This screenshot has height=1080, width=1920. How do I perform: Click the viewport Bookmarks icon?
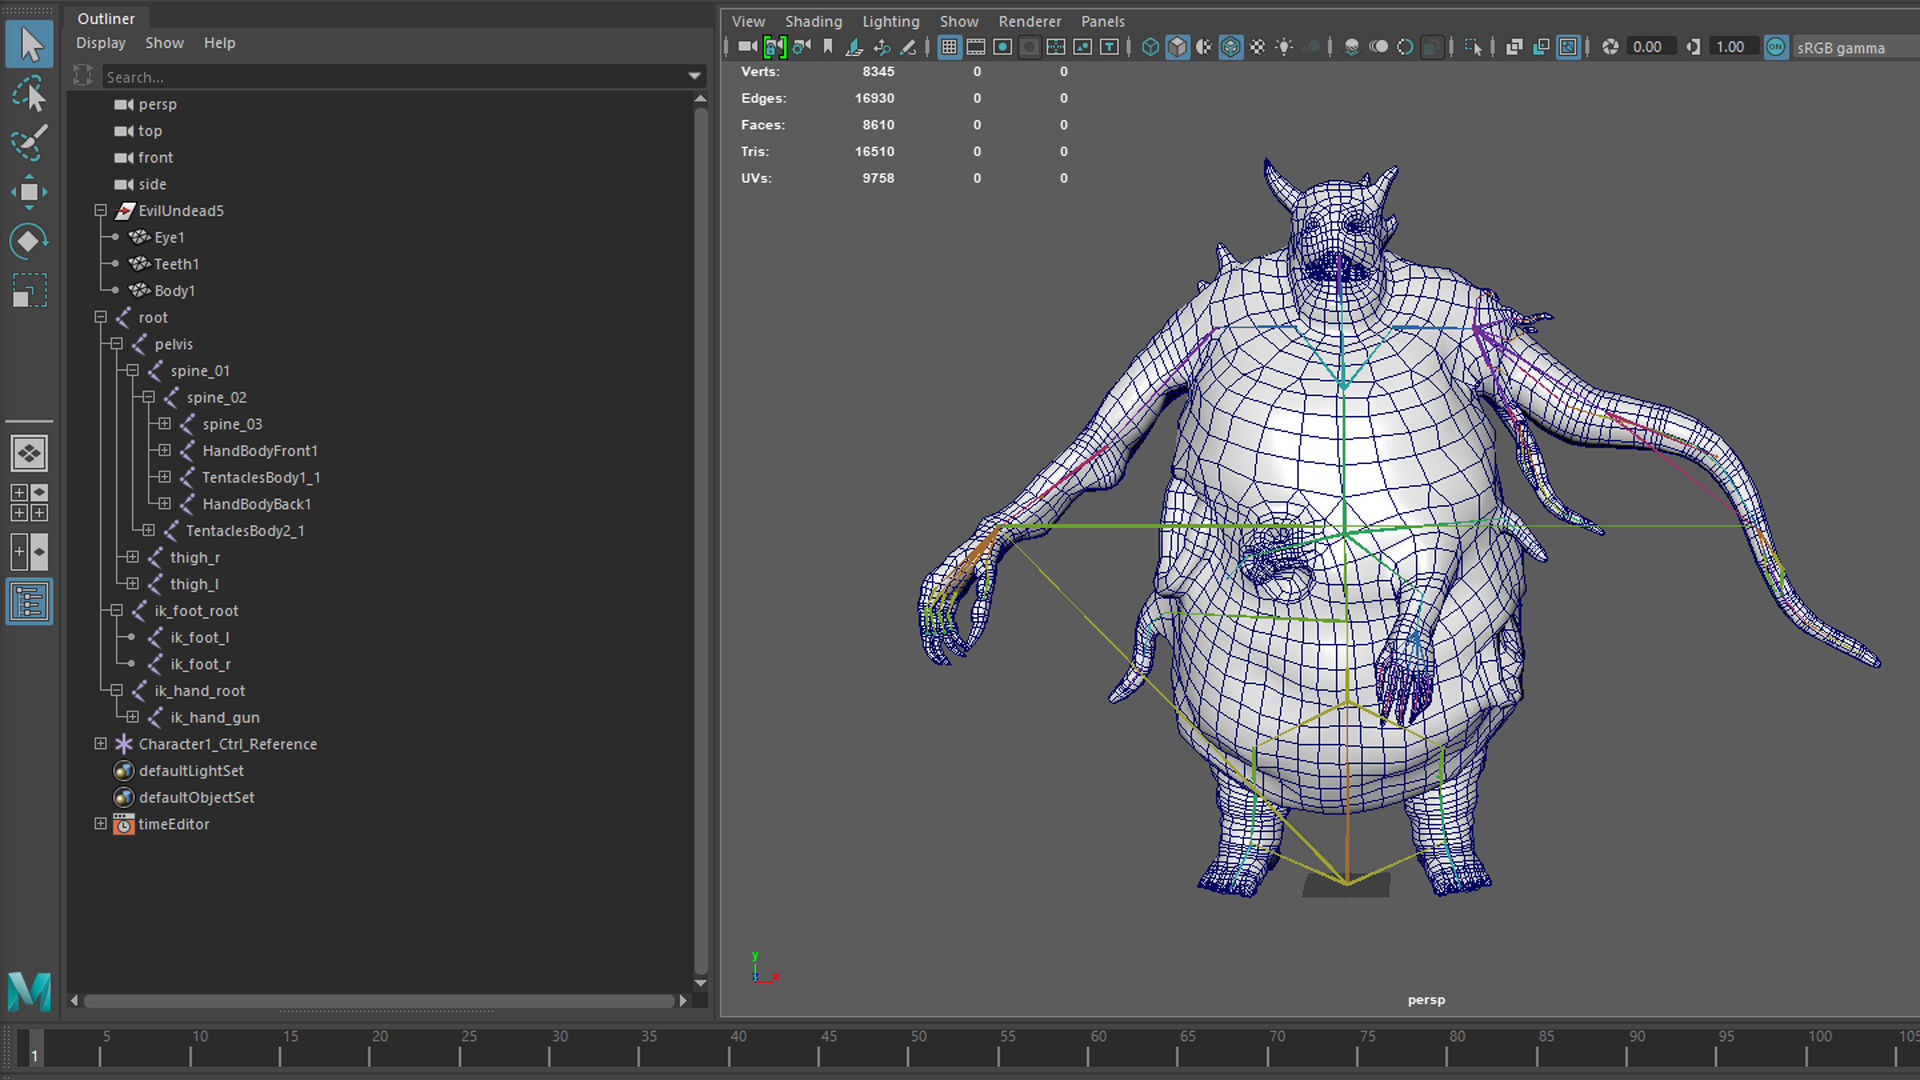[x=828, y=47]
